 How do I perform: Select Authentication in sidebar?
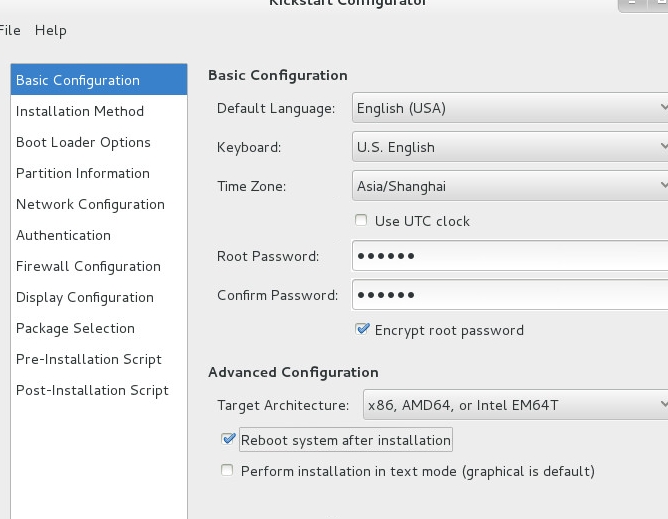(99, 236)
